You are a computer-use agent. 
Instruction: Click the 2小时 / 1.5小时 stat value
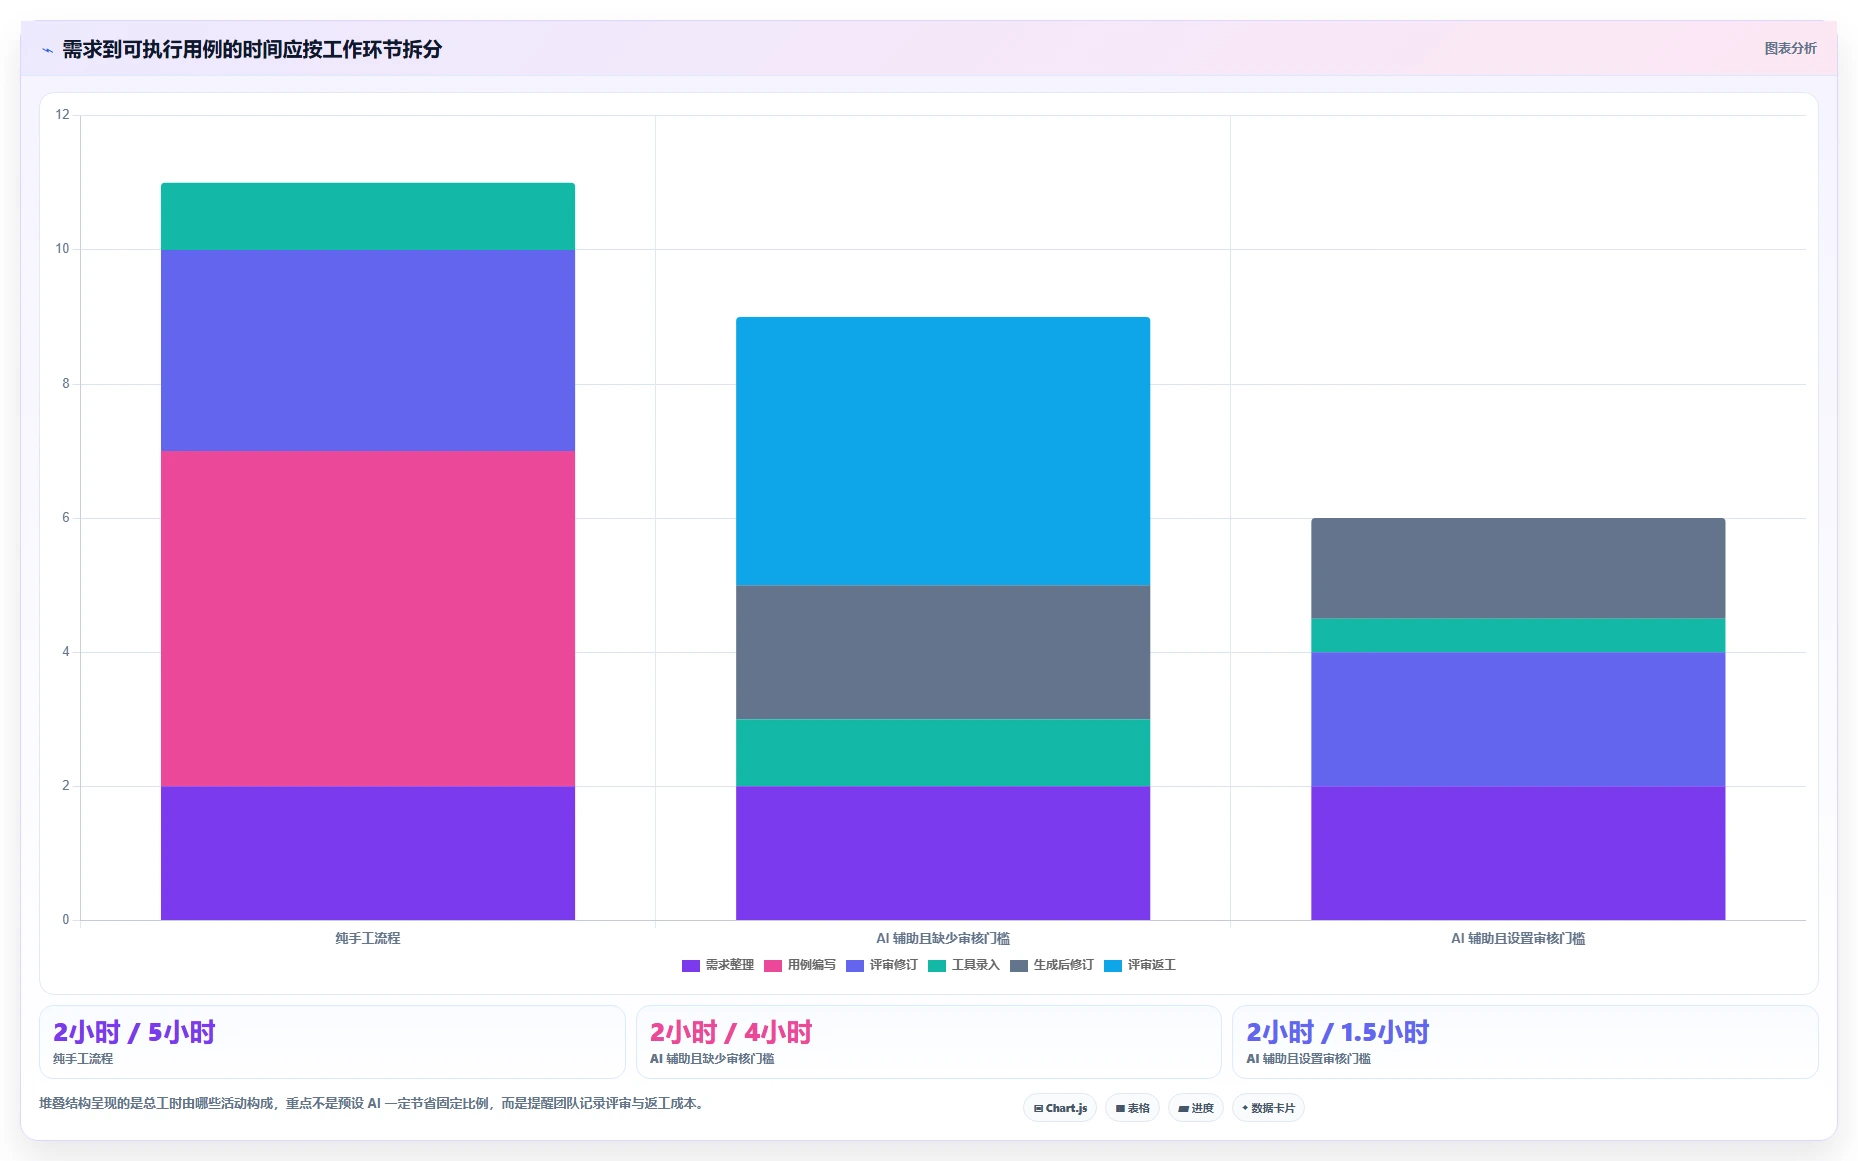tap(1338, 1032)
